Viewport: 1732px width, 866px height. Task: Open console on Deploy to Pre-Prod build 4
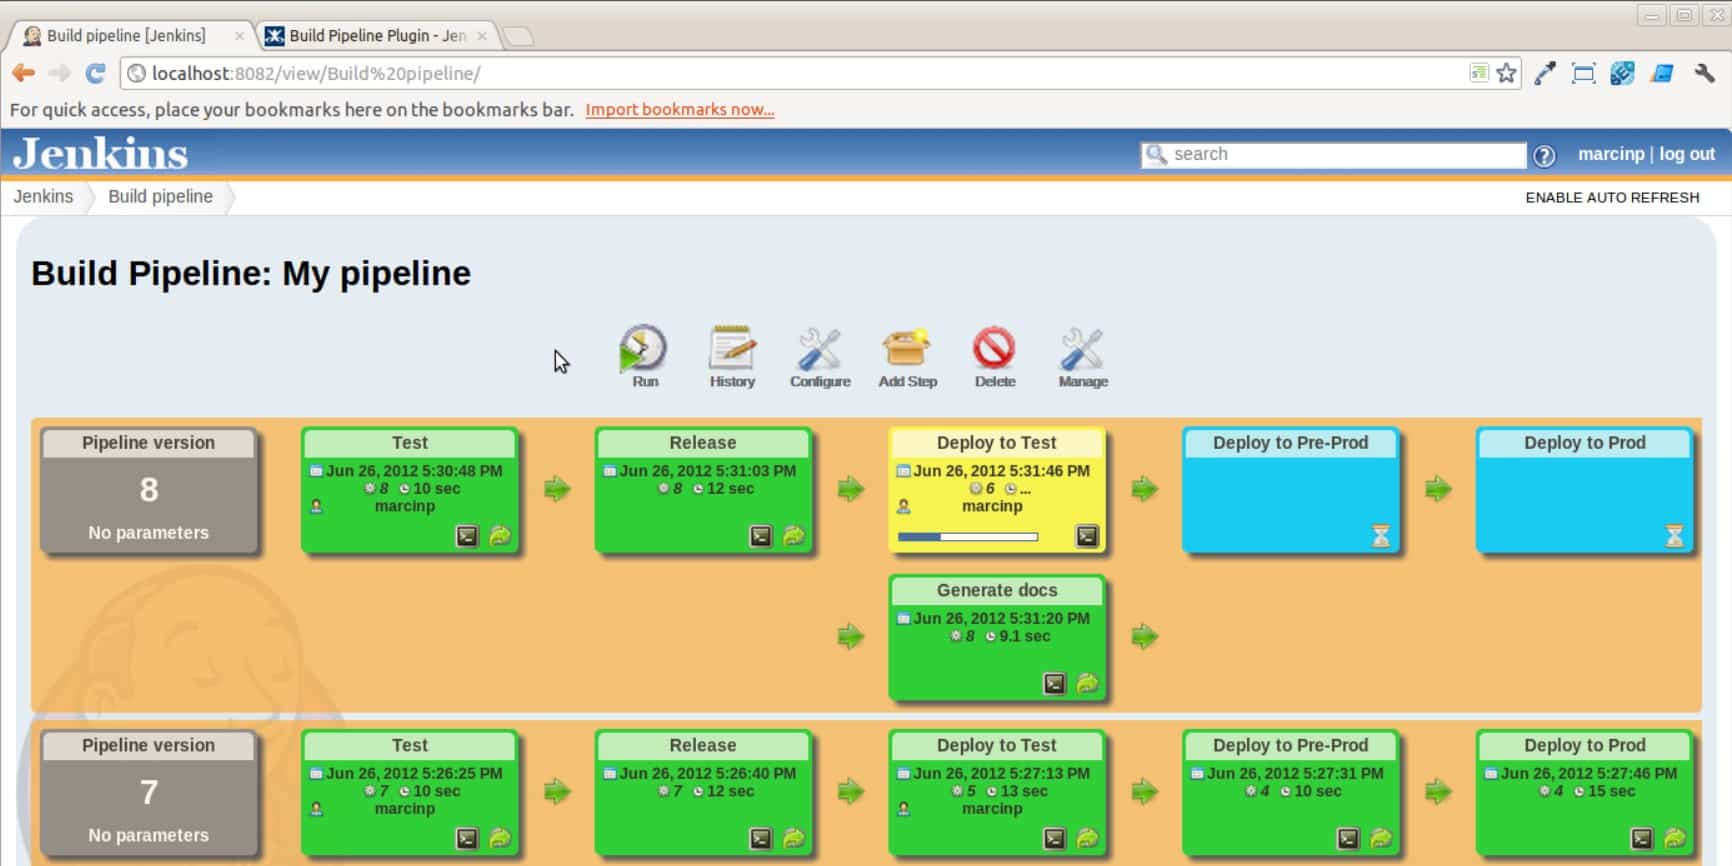(1348, 838)
